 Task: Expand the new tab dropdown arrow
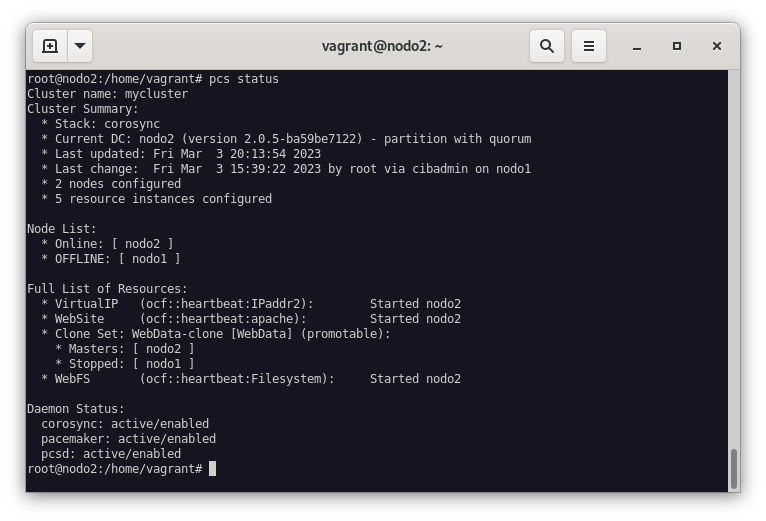click(80, 46)
